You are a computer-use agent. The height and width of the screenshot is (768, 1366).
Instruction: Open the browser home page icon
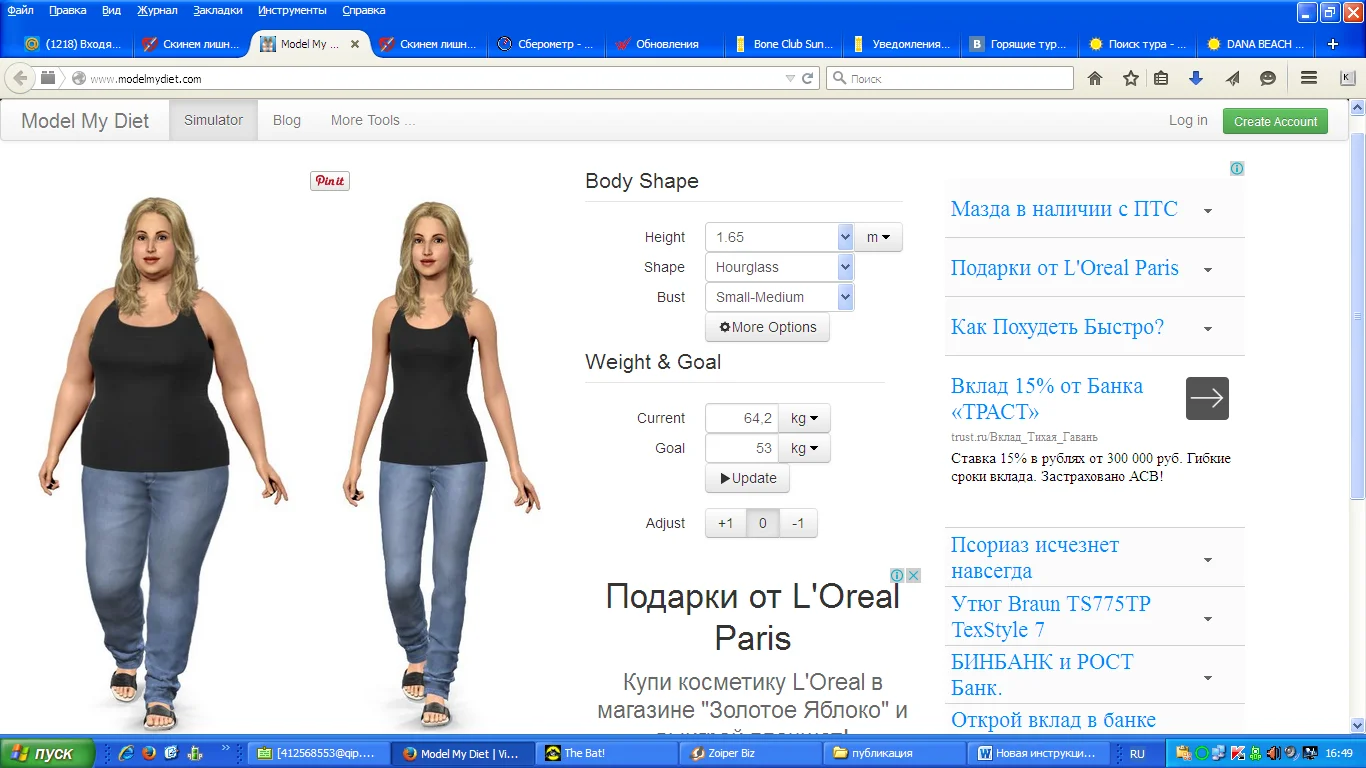1095,78
